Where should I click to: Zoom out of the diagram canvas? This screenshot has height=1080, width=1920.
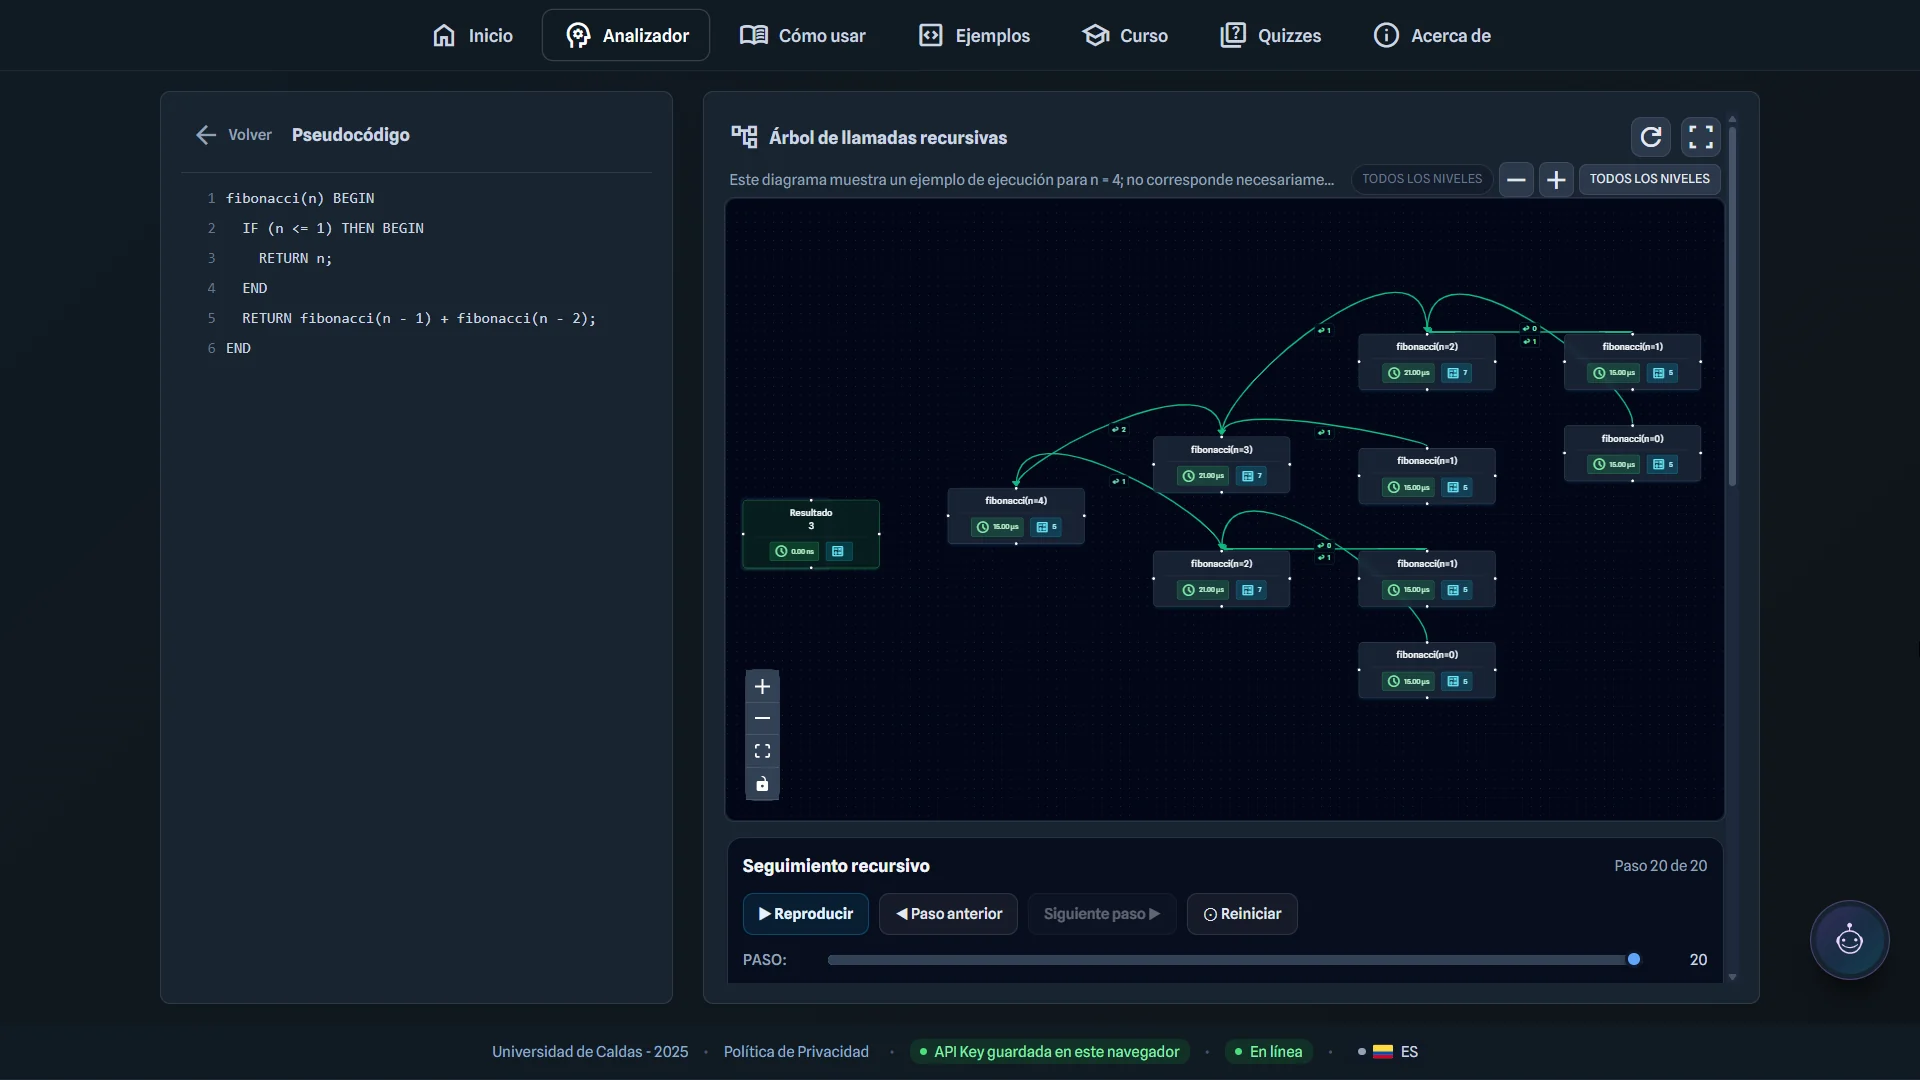(x=762, y=719)
